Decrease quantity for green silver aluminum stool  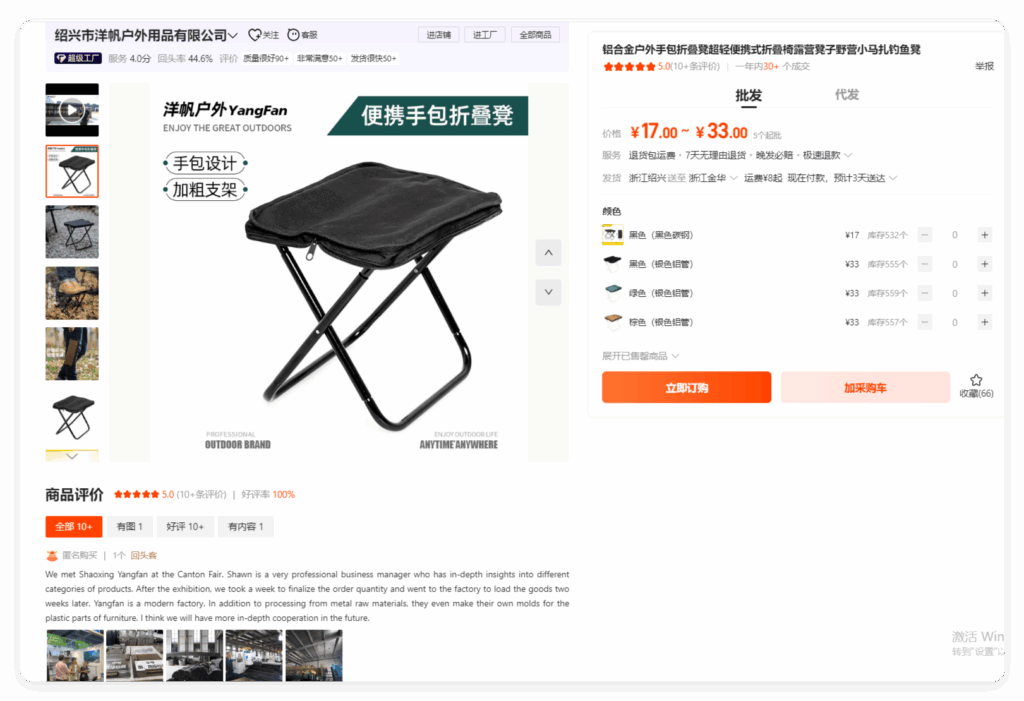[x=925, y=293]
